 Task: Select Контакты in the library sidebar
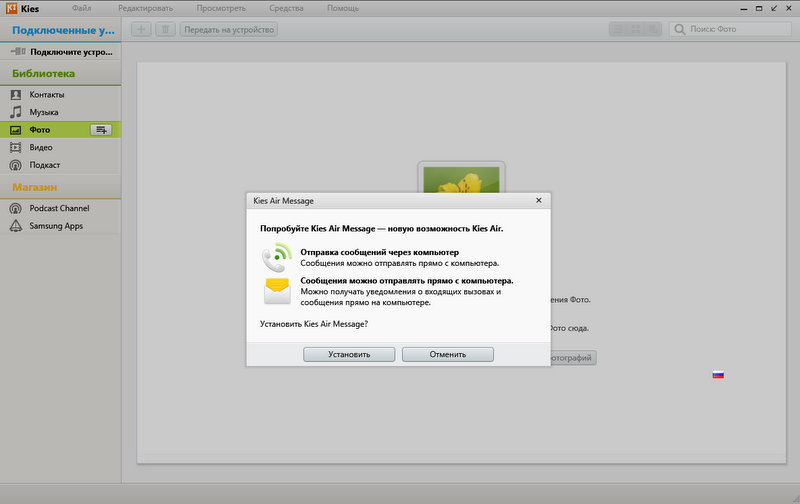point(60,94)
